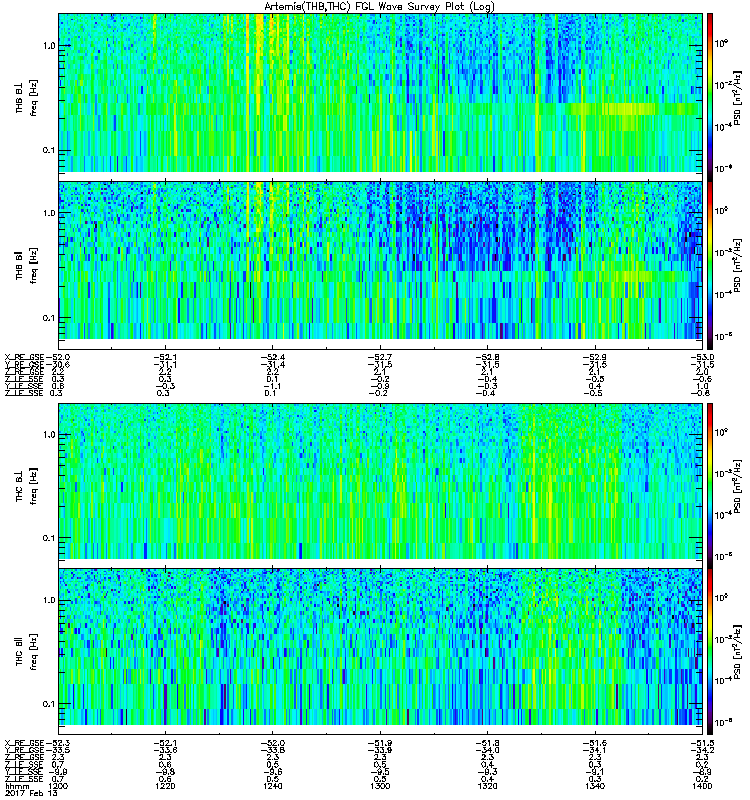Click the '0.1' frequency tick of THC B∥ panel

49,704
